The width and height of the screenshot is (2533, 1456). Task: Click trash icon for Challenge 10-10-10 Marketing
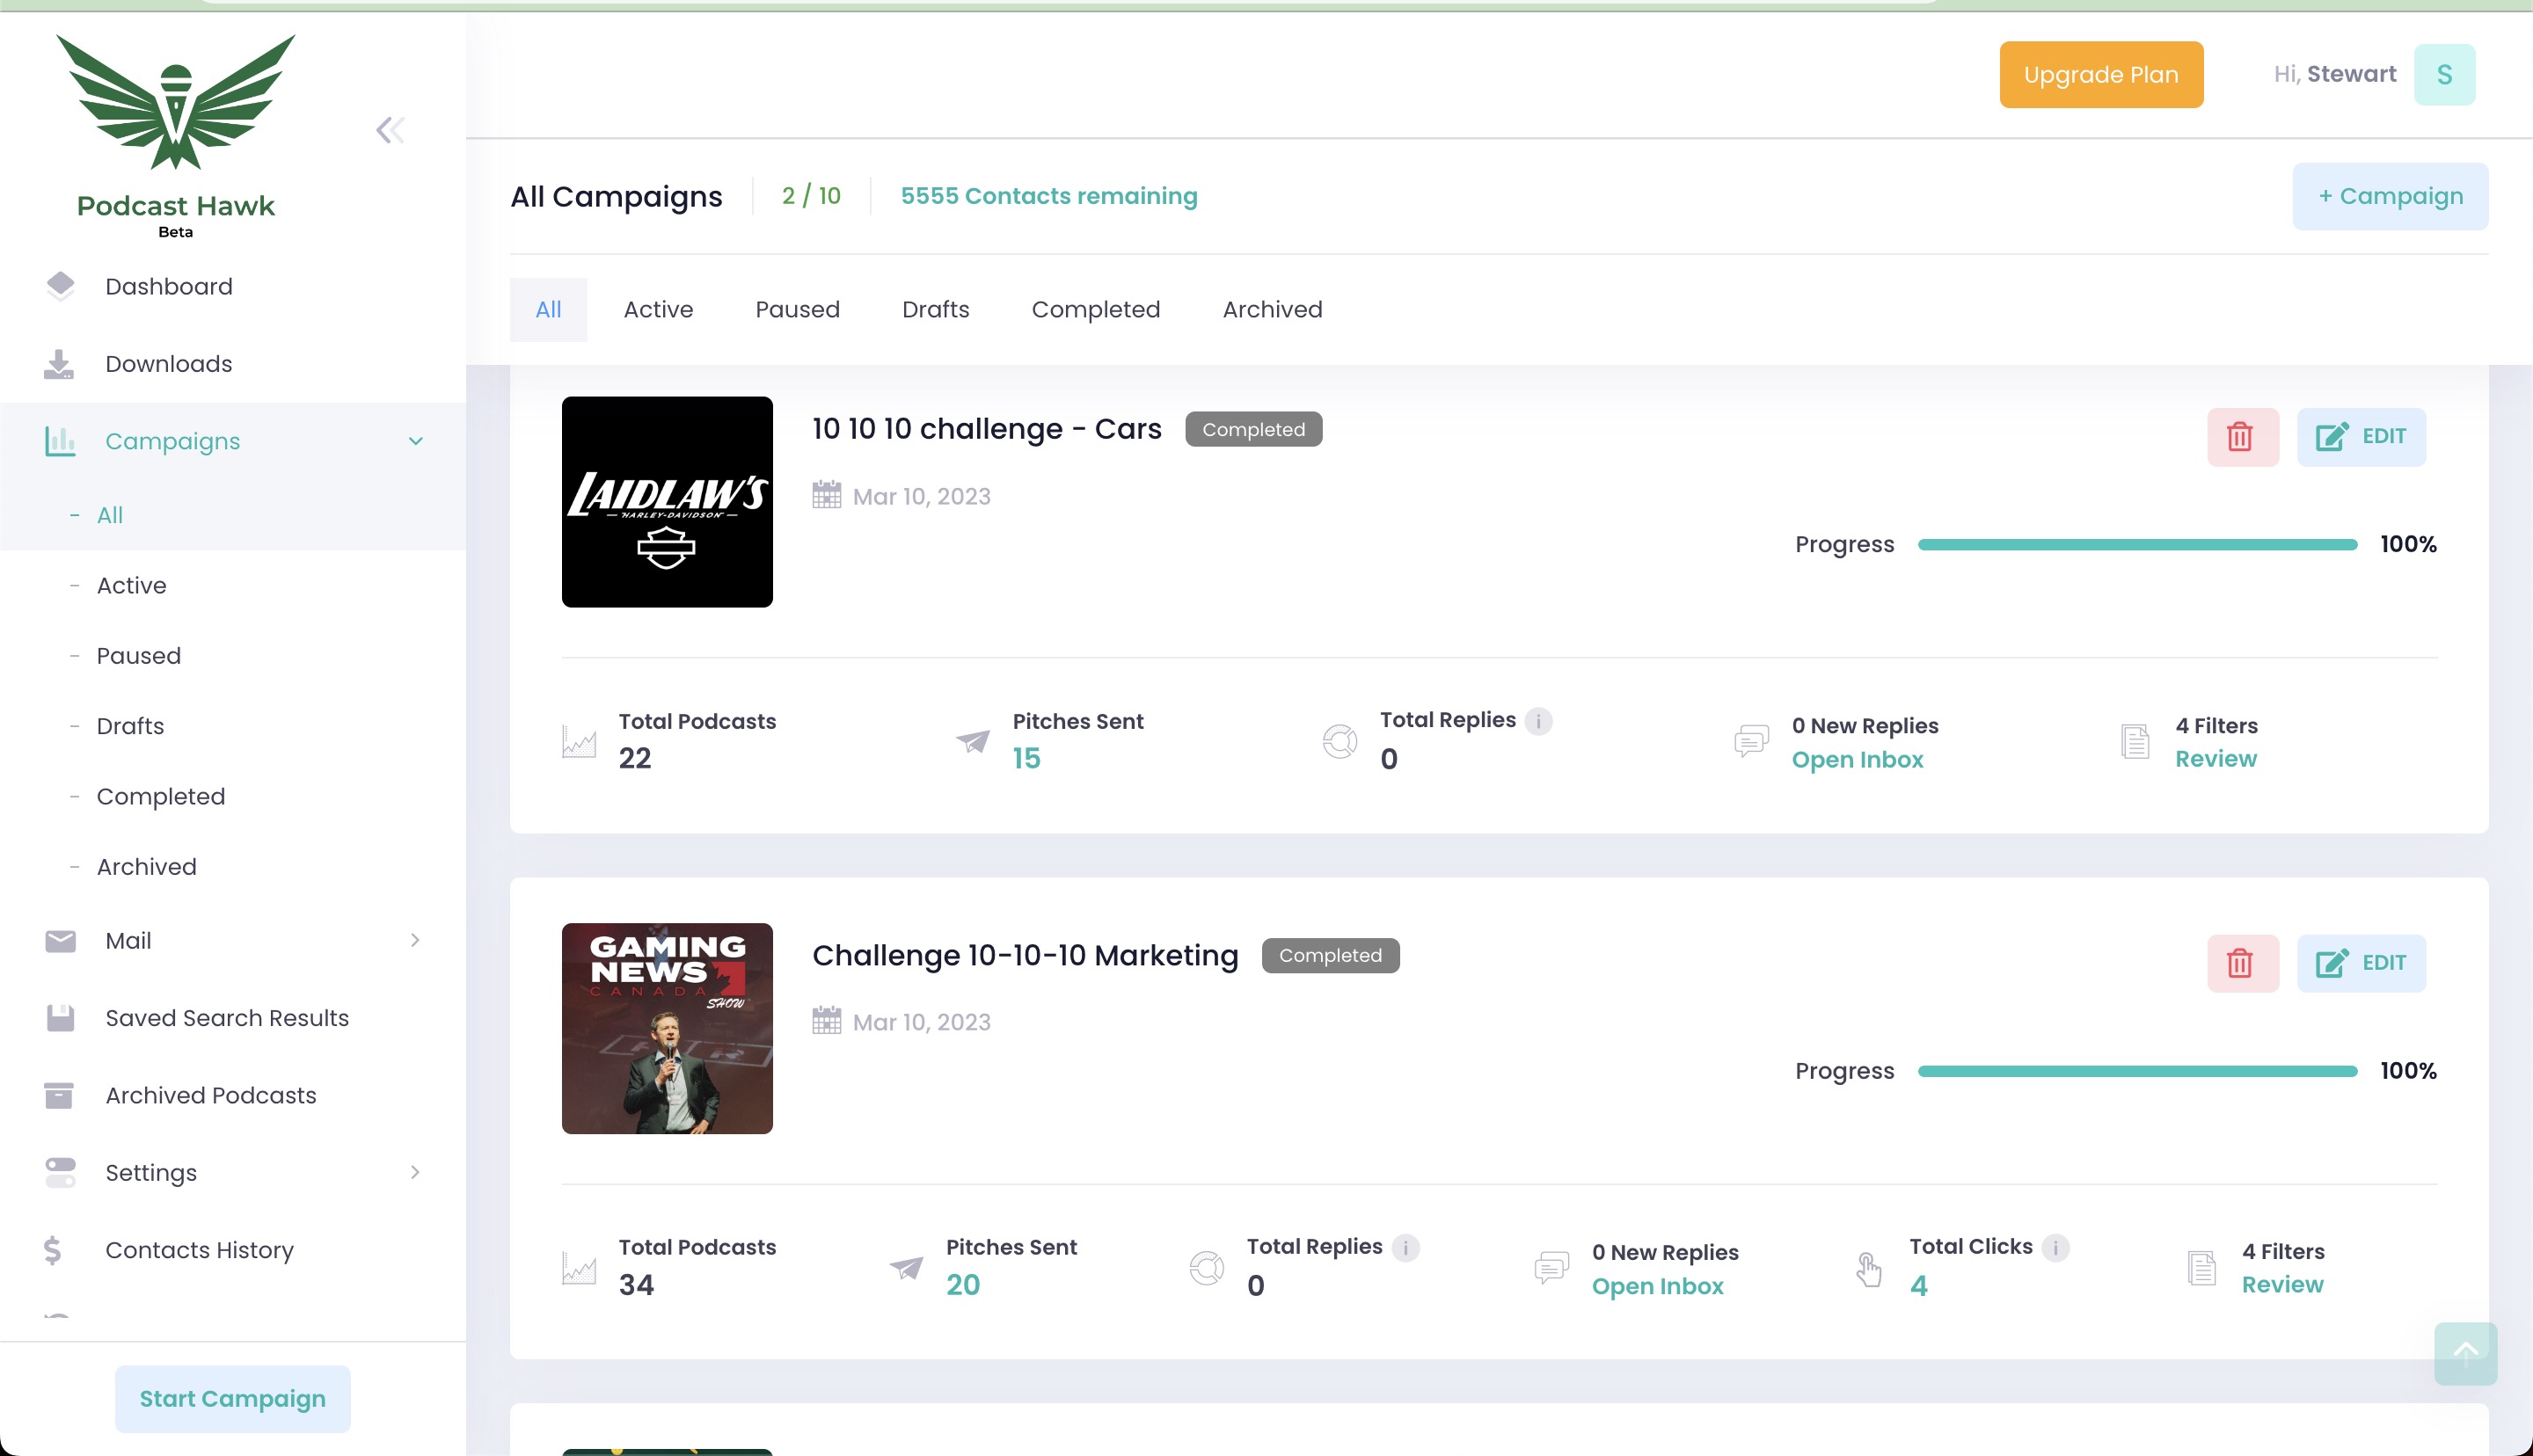[2241, 963]
